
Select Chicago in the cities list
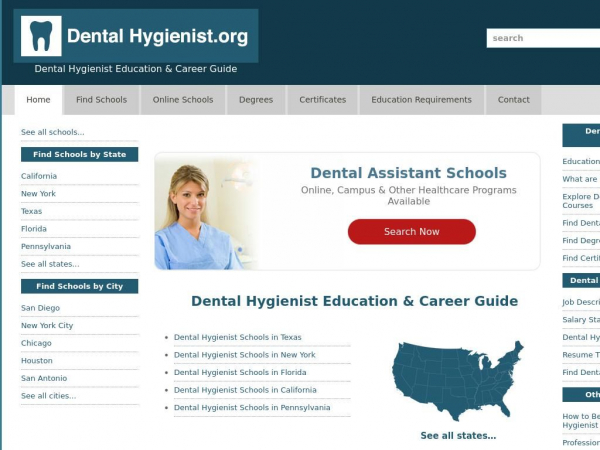36,343
